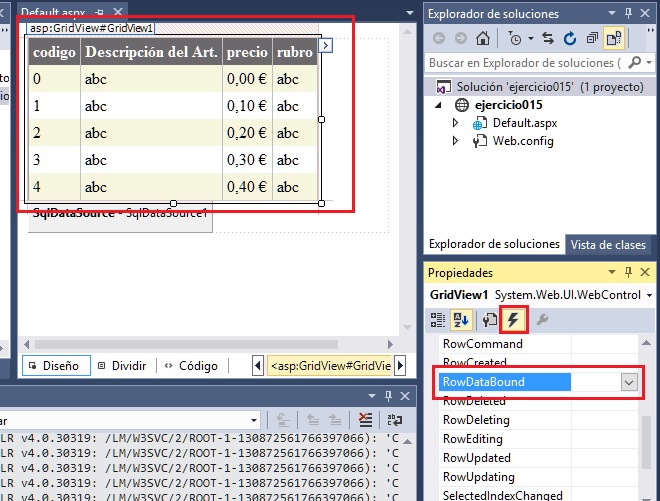Screen dimensions: 660x501
Task: Refresh the Solution Explorer
Action: coord(570,38)
